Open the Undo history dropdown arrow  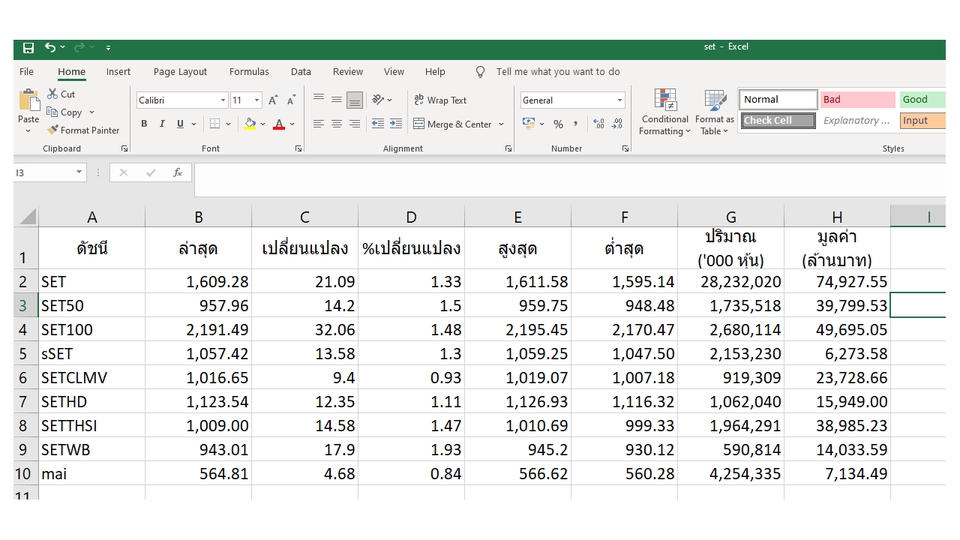62,47
